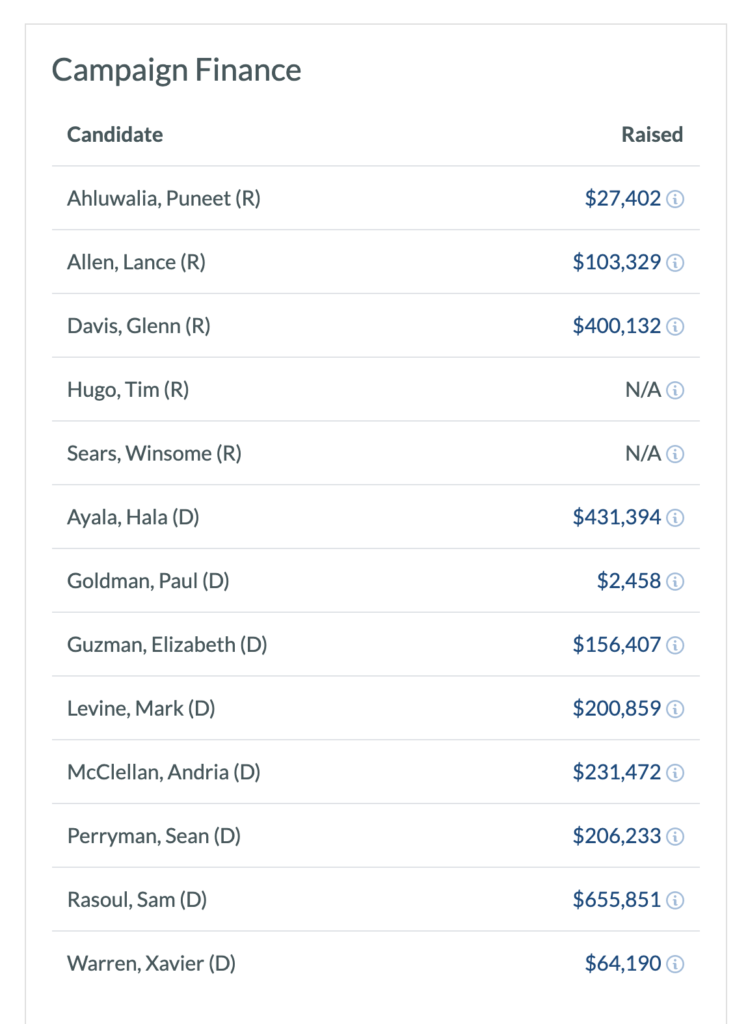Click the $231,472 amount for McClellan
The width and height of the screenshot is (735, 1024).
(616, 772)
